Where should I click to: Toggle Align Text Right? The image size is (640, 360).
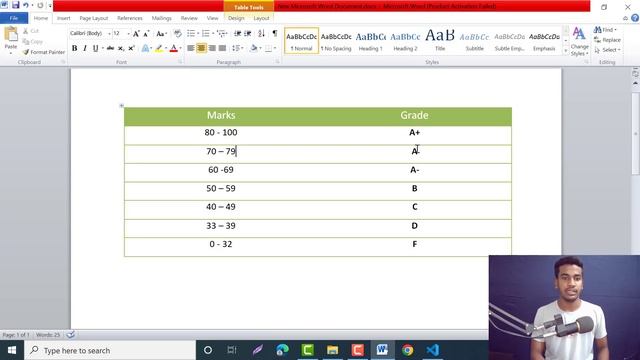pyautogui.click(x=212, y=48)
